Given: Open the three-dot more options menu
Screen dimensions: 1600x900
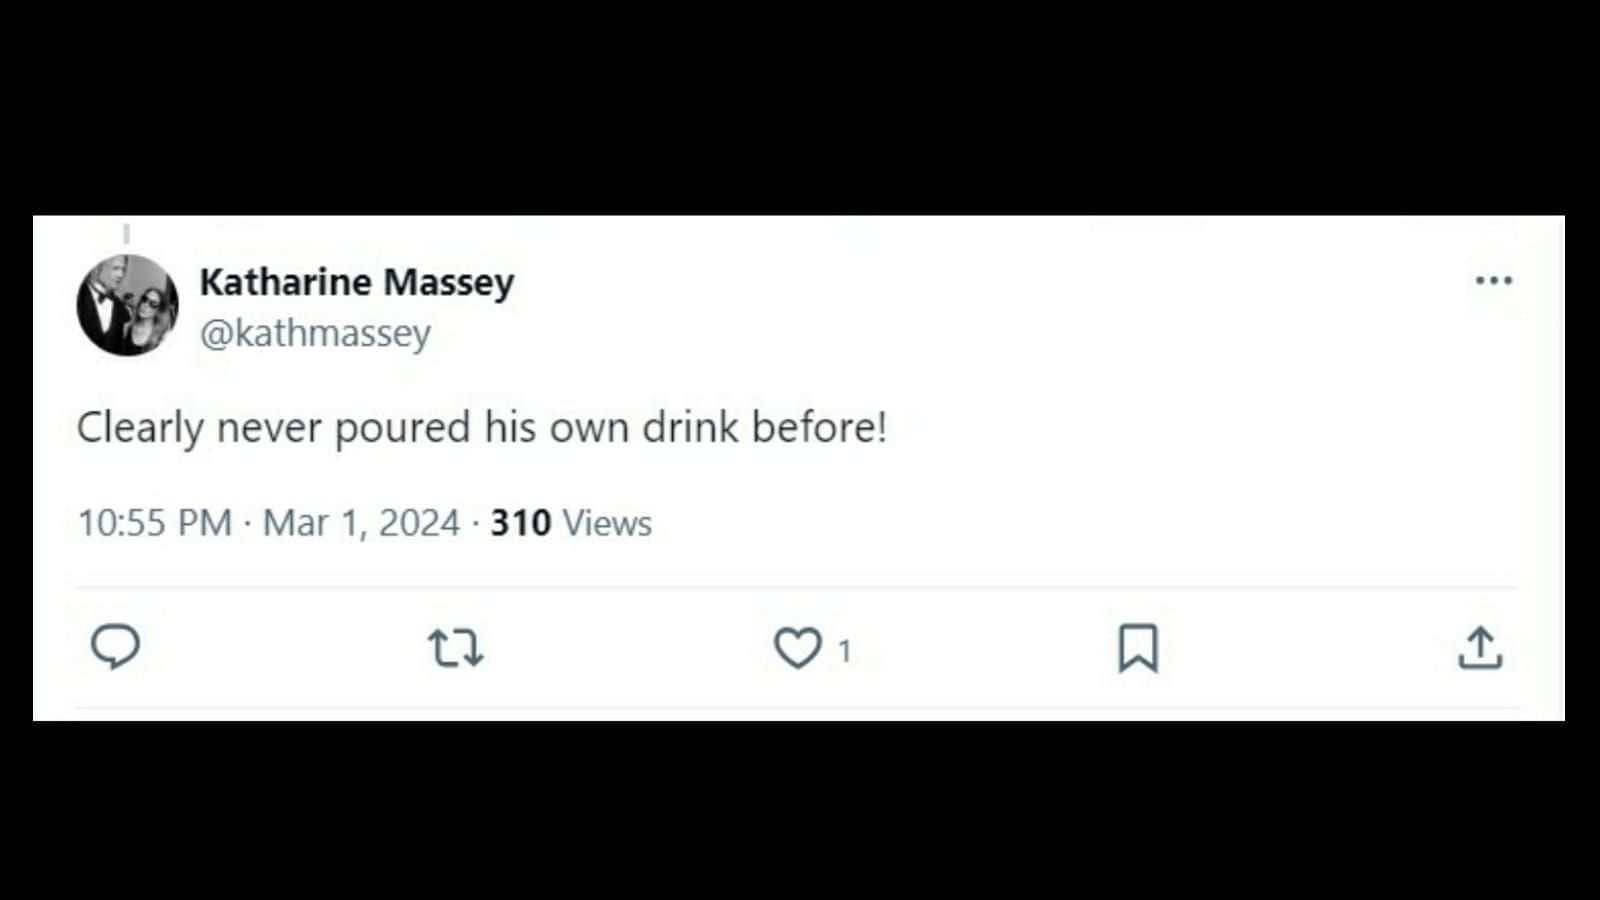Looking at the screenshot, I should pyautogui.click(x=1494, y=280).
